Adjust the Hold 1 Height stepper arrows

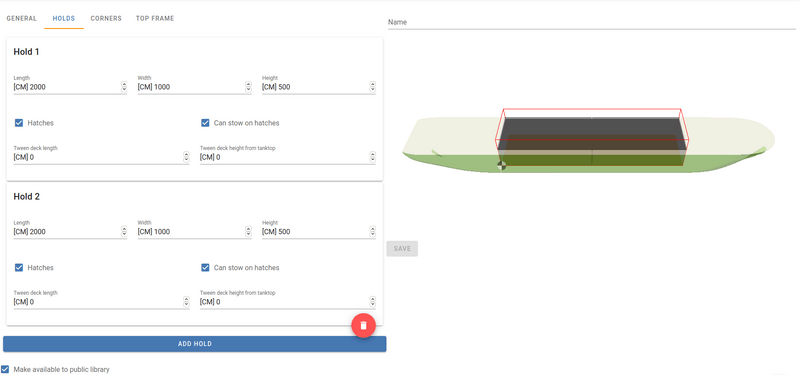(x=372, y=87)
